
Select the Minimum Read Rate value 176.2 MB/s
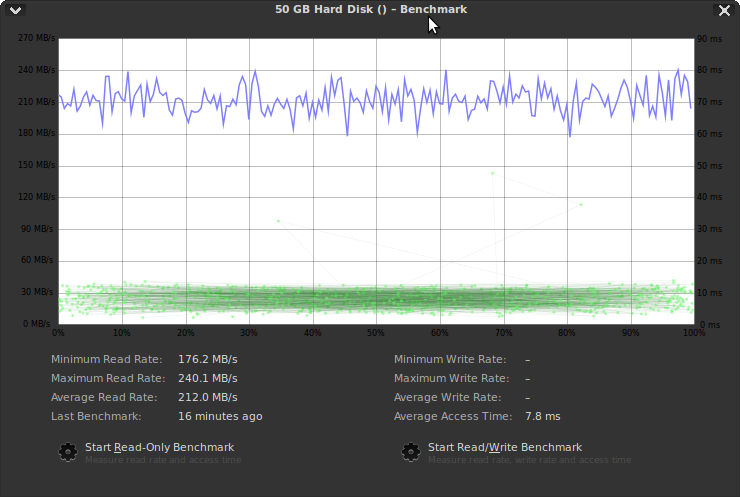tap(208, 359)
